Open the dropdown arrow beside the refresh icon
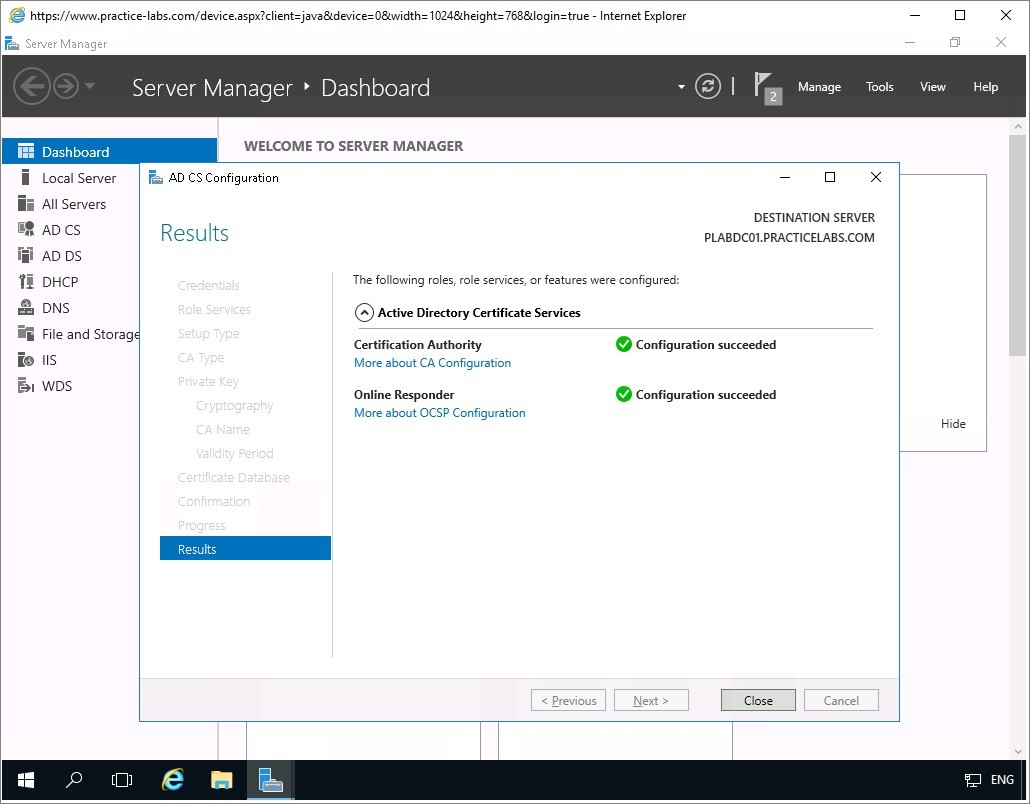The height and width of the screenshot is (804, 1030). coord(681,87)
